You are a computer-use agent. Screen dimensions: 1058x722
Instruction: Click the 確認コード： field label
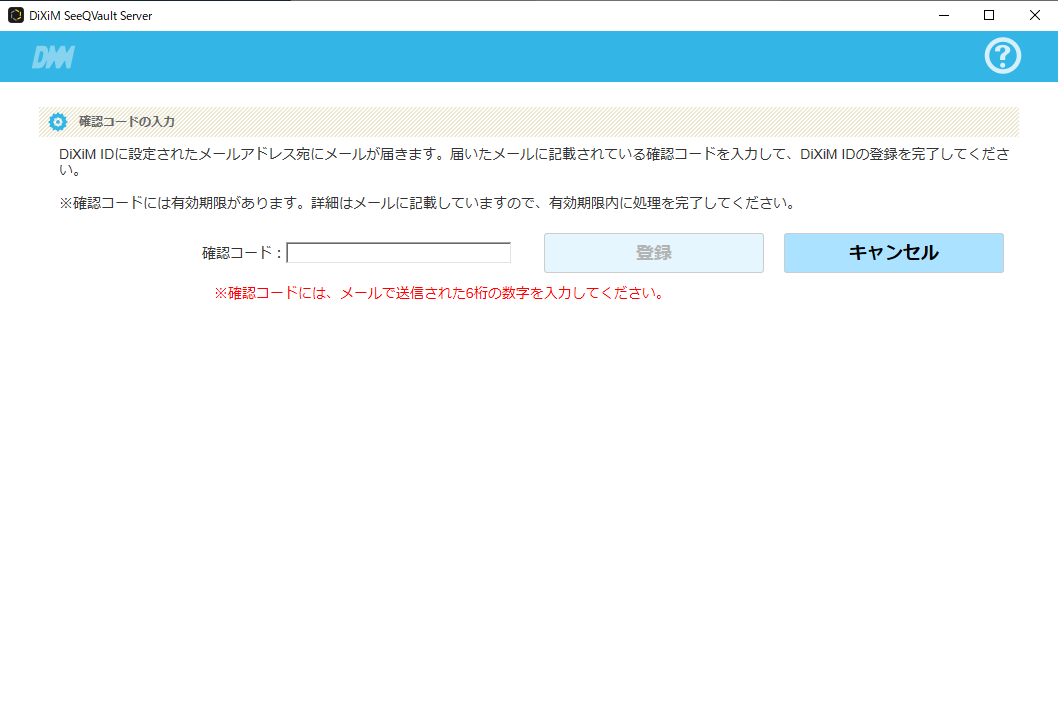(x=242, y=253)
